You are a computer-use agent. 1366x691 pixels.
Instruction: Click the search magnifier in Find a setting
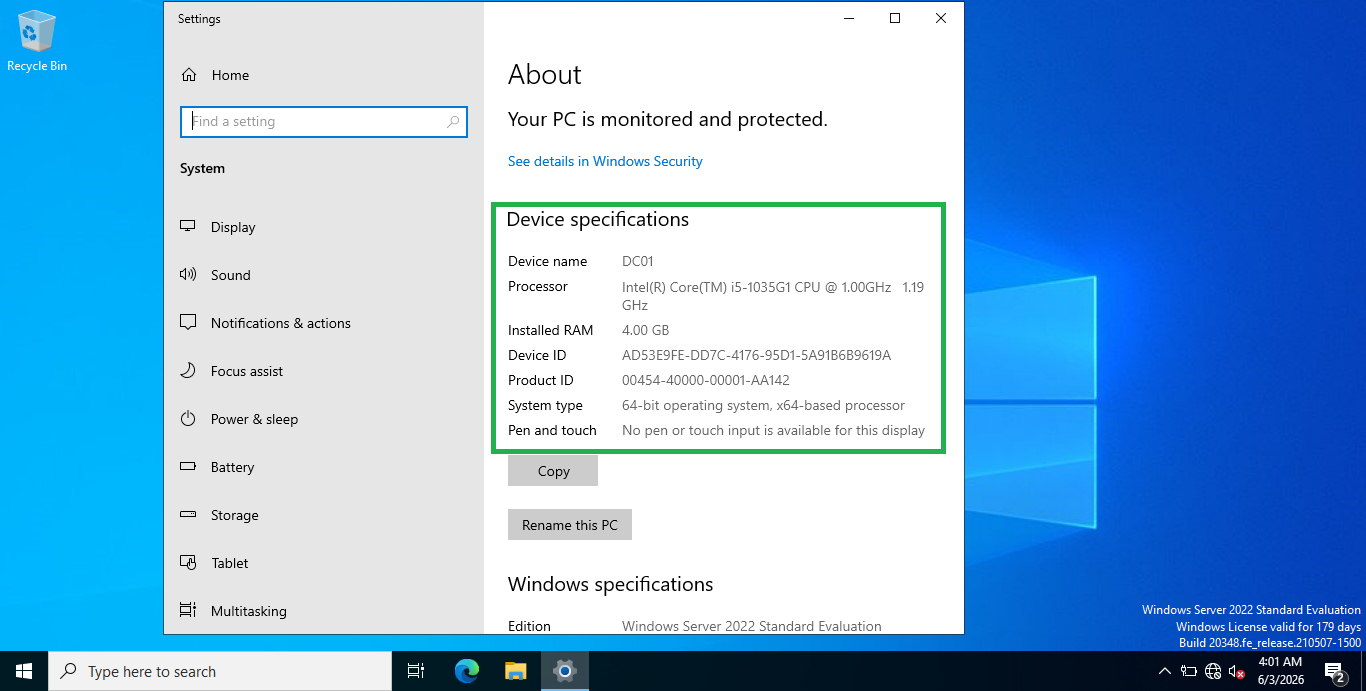click(453, 122)
